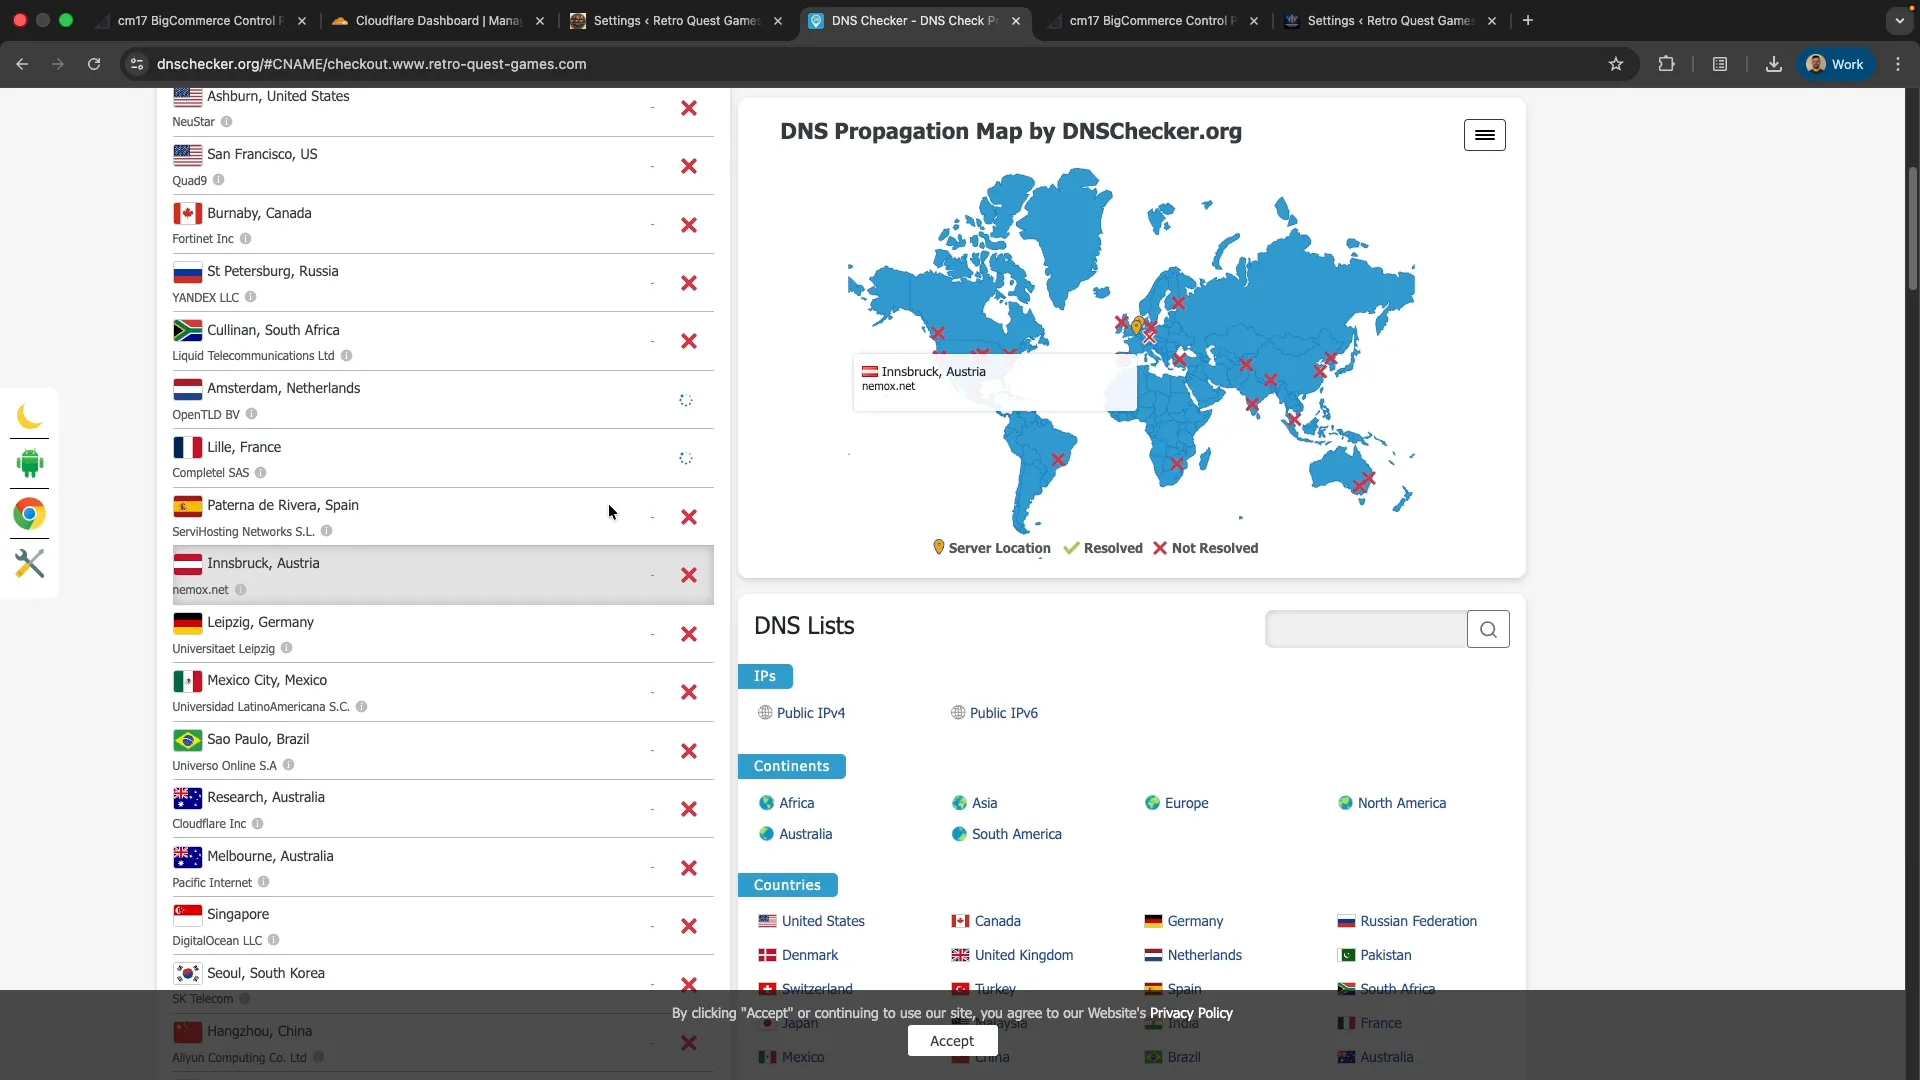The height and width of the screenshot is (1080, 1920).
Task: Click the Cloudflare Inc info icon
Action: point(257,824)
